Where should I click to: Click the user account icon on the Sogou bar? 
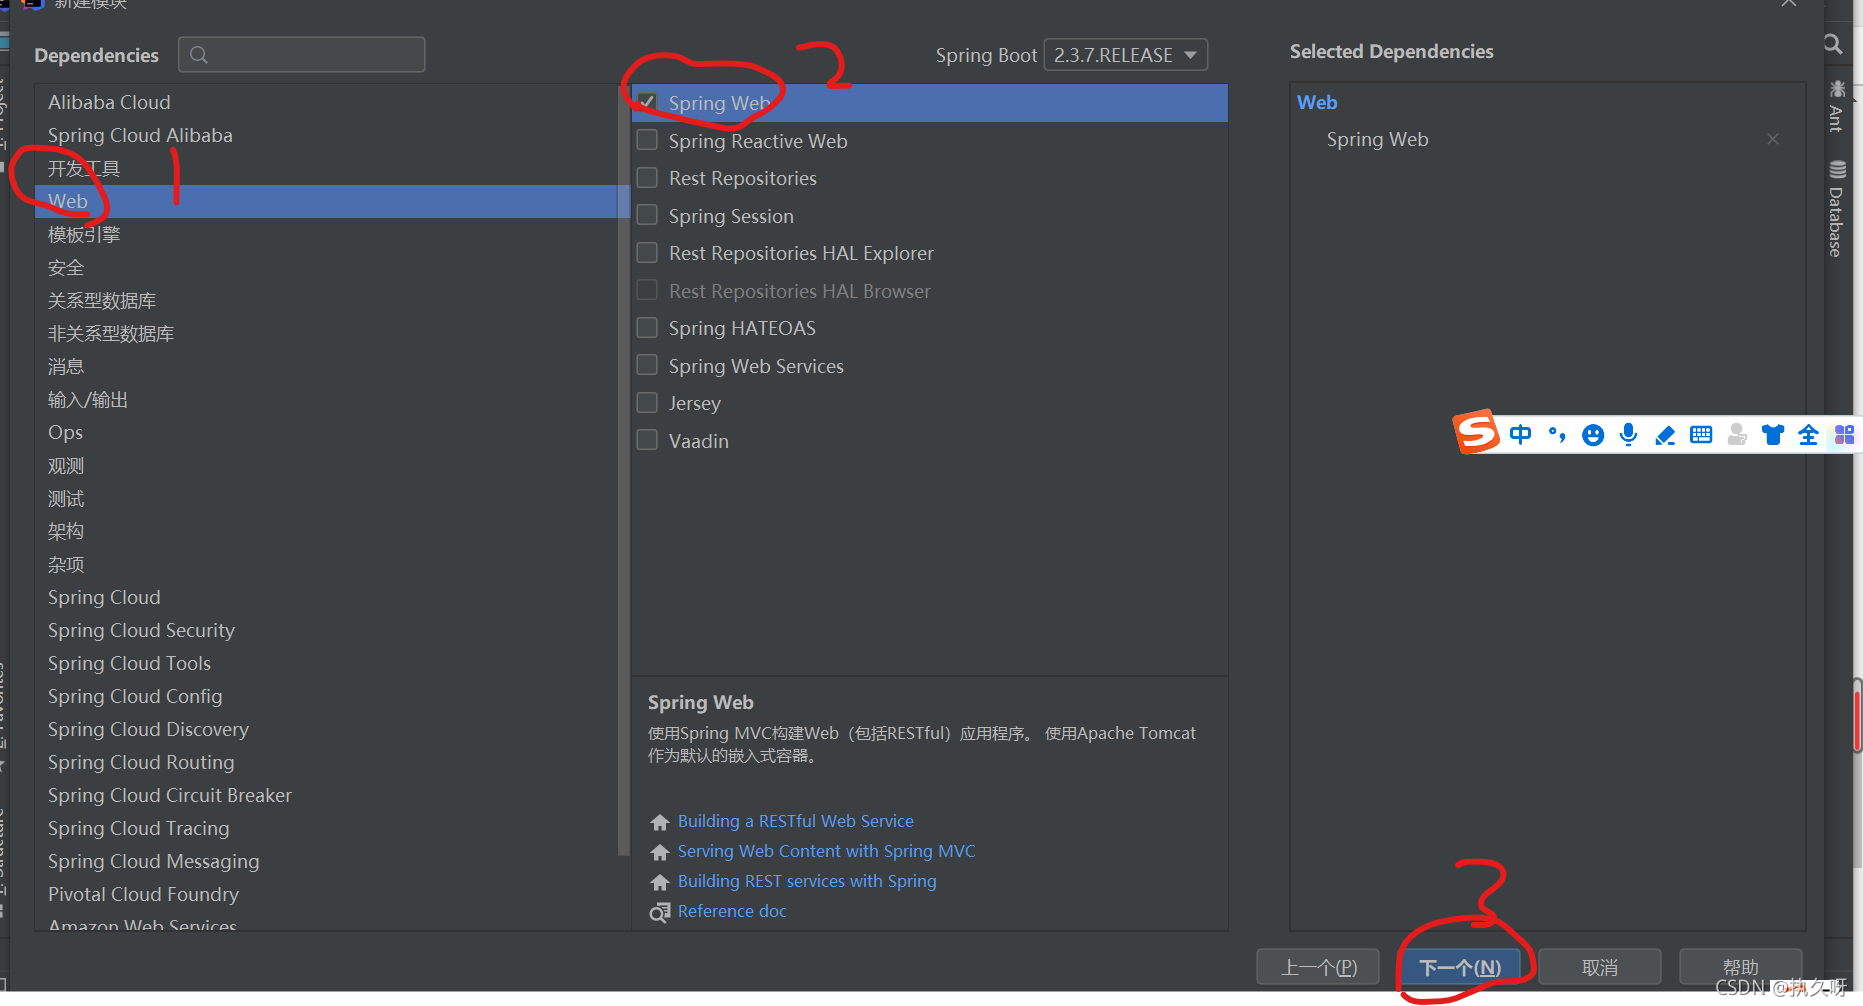1737,434
